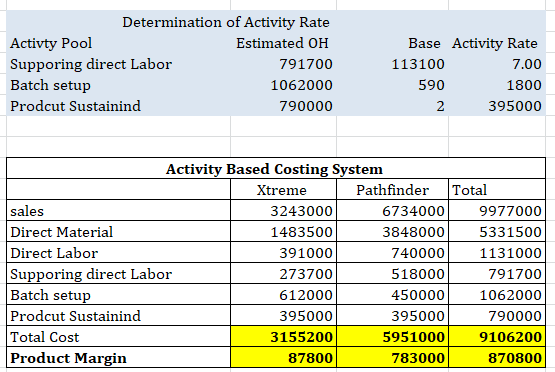Image resolution: width=555 pixels, height=372 pixels.
Task: Click the 'Activty Pool' header cell
Action: coord(51,43)
